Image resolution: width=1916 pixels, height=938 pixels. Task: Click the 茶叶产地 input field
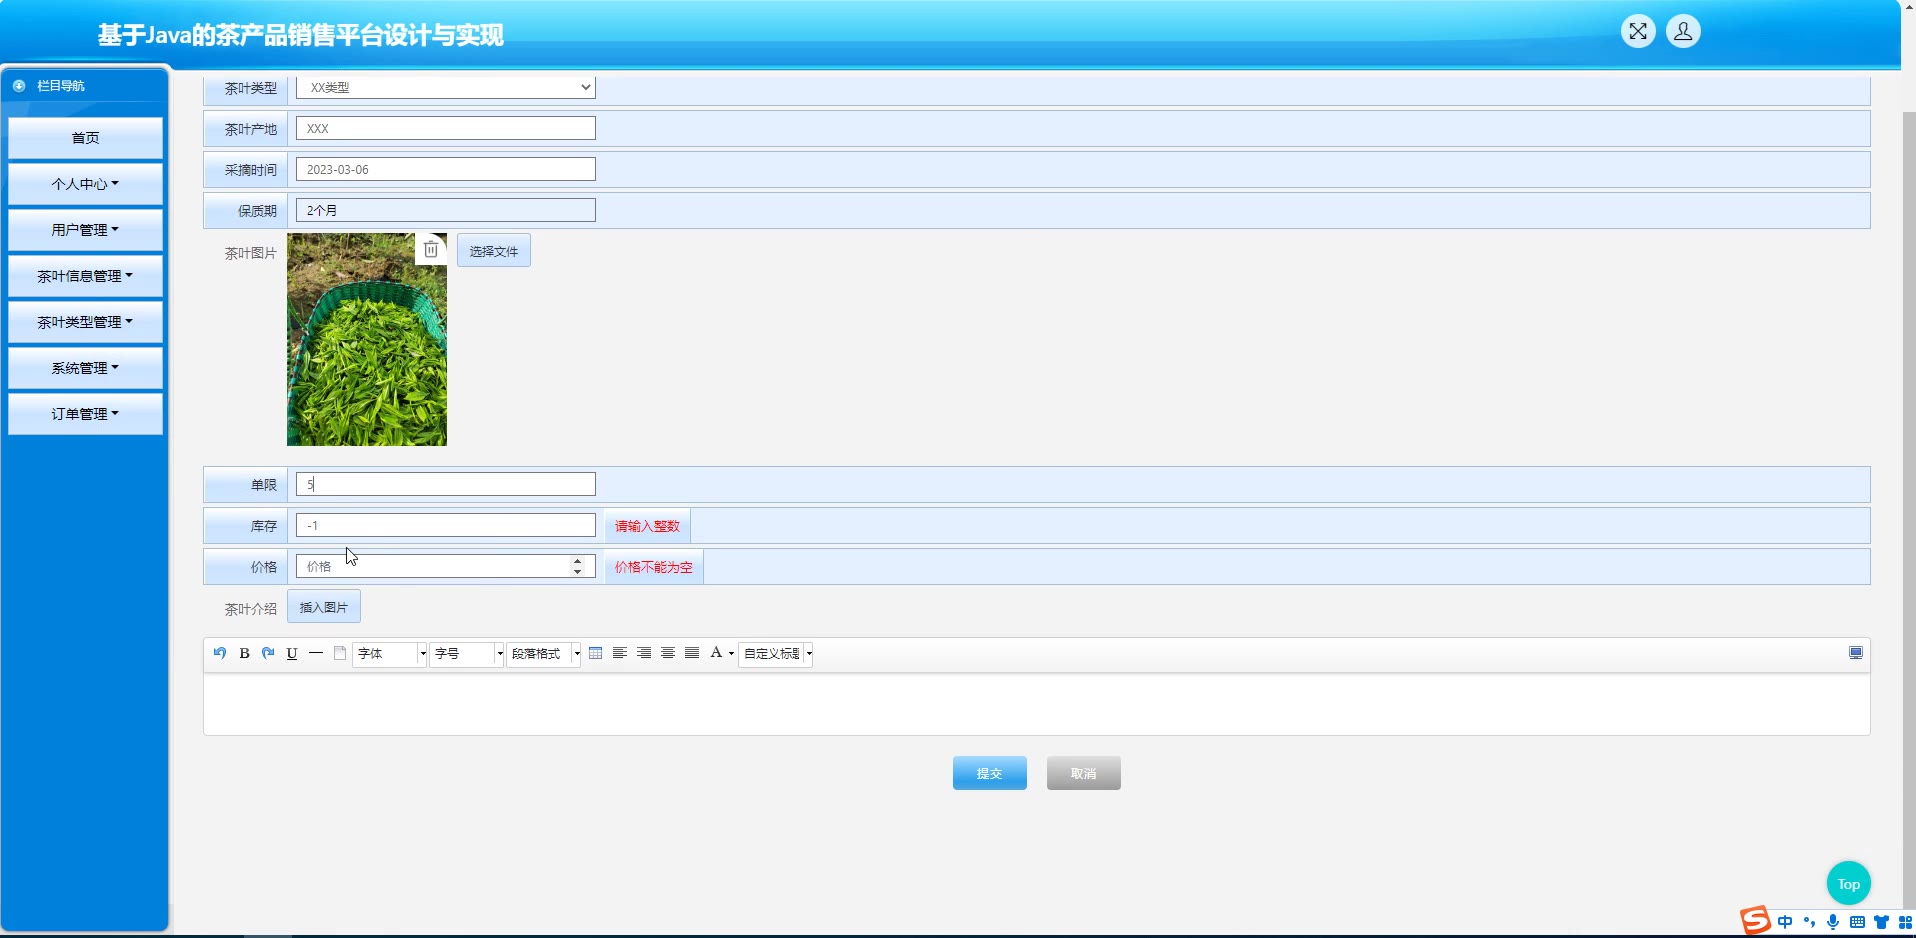pos(446,128)
